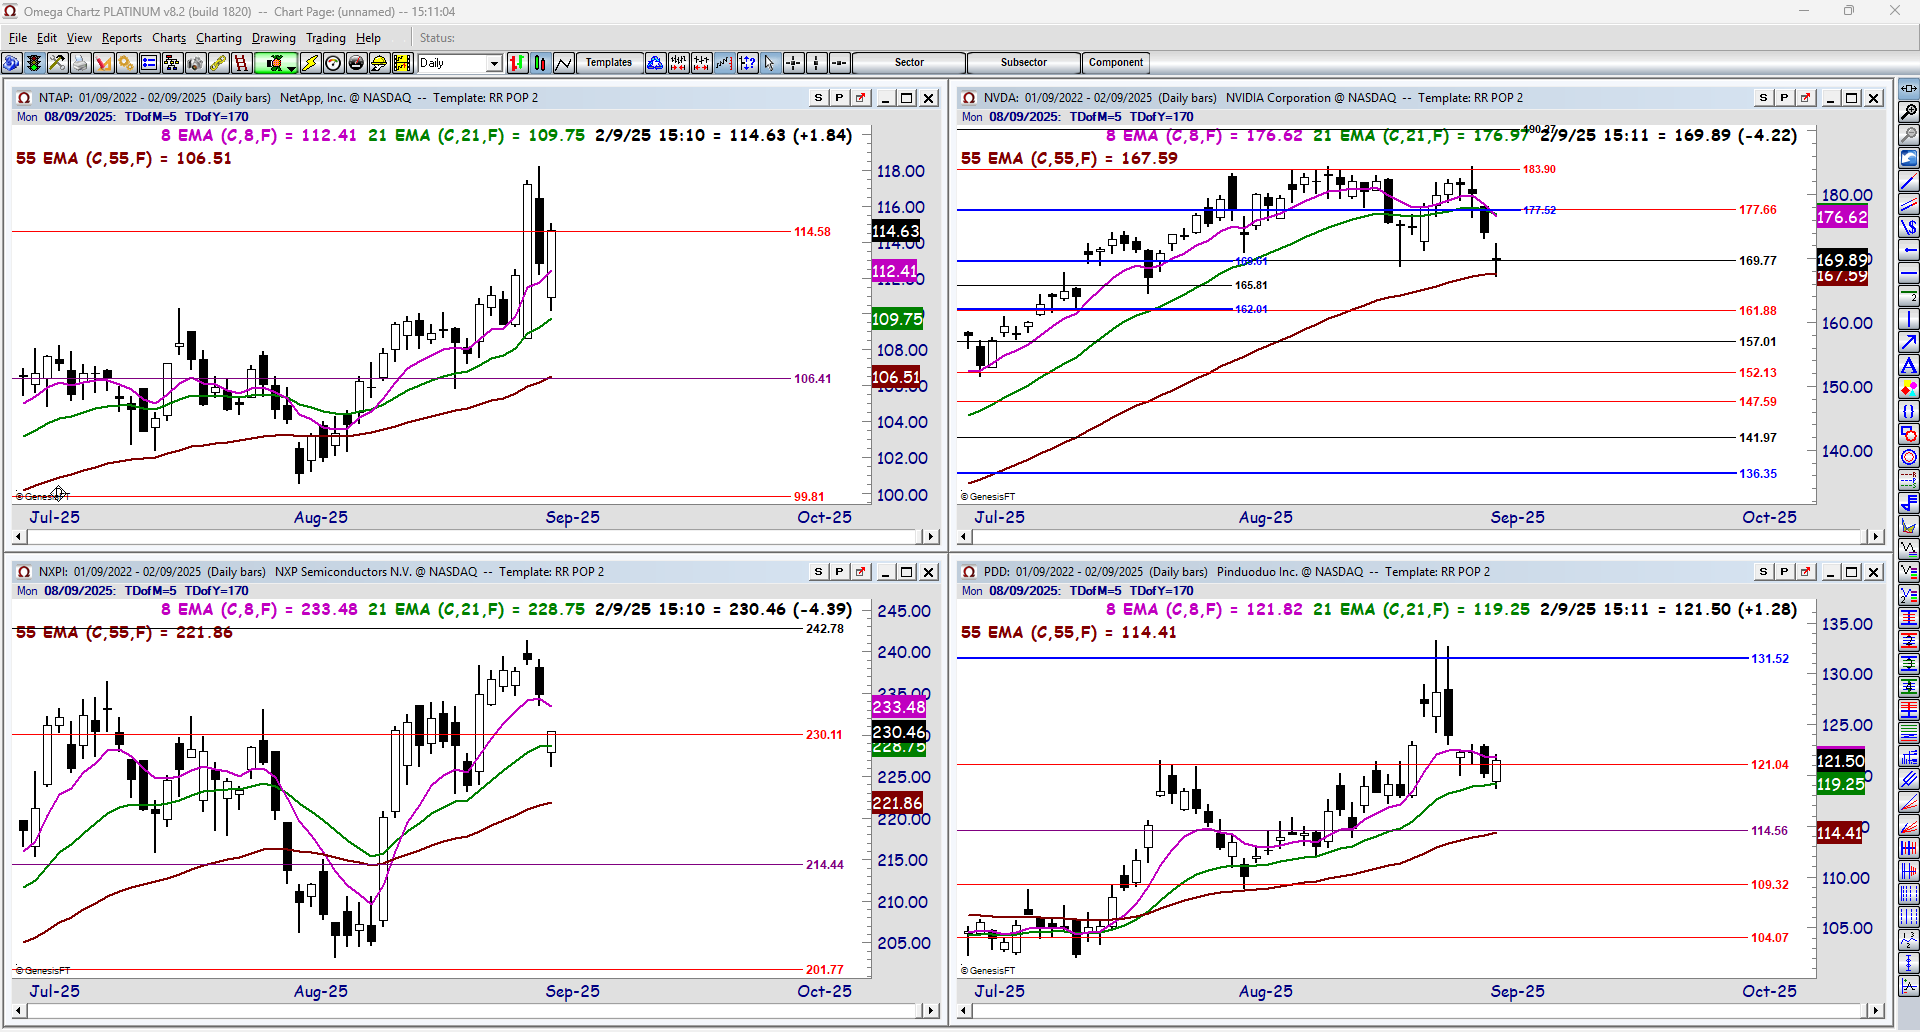Click the traffic light icon in toolbar
Viewport: 1920px width, 1032px height.
[x=34, y=63]
